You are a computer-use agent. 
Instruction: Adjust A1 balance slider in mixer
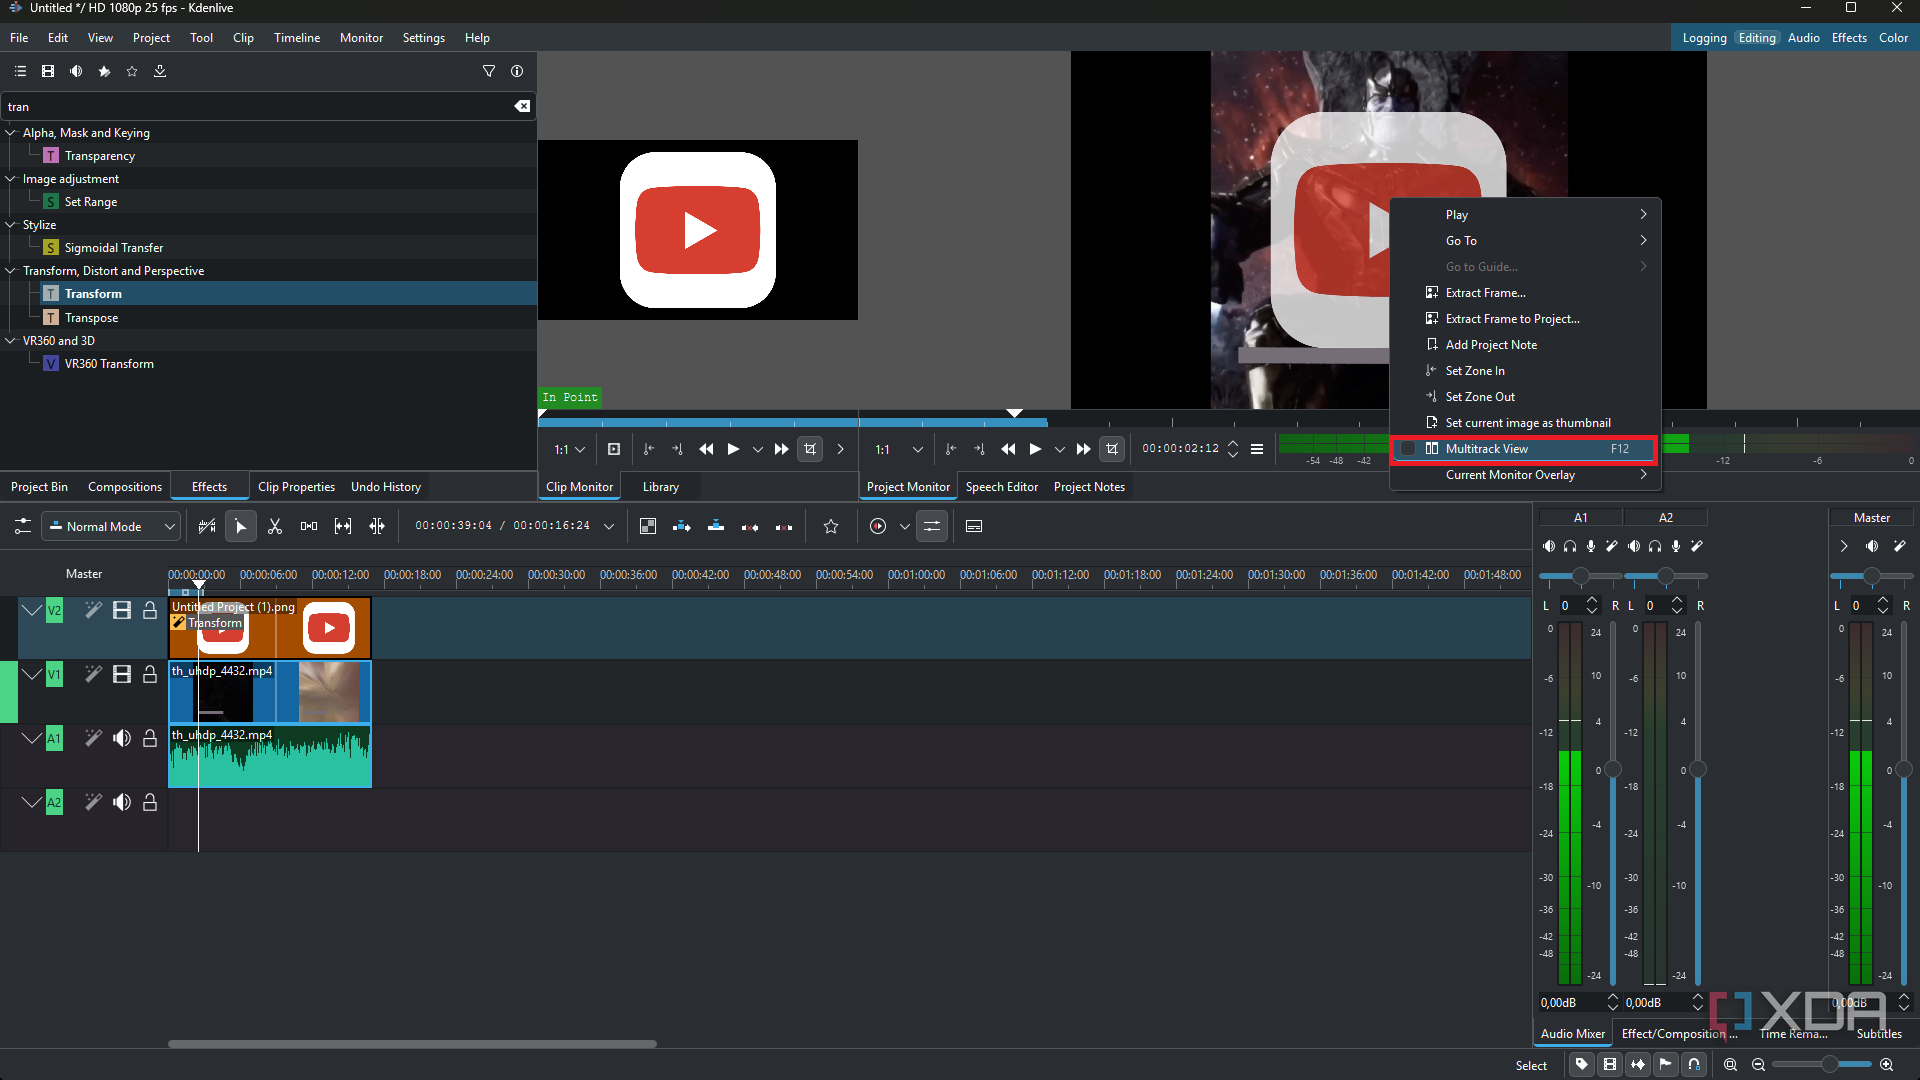[1580, 576]
